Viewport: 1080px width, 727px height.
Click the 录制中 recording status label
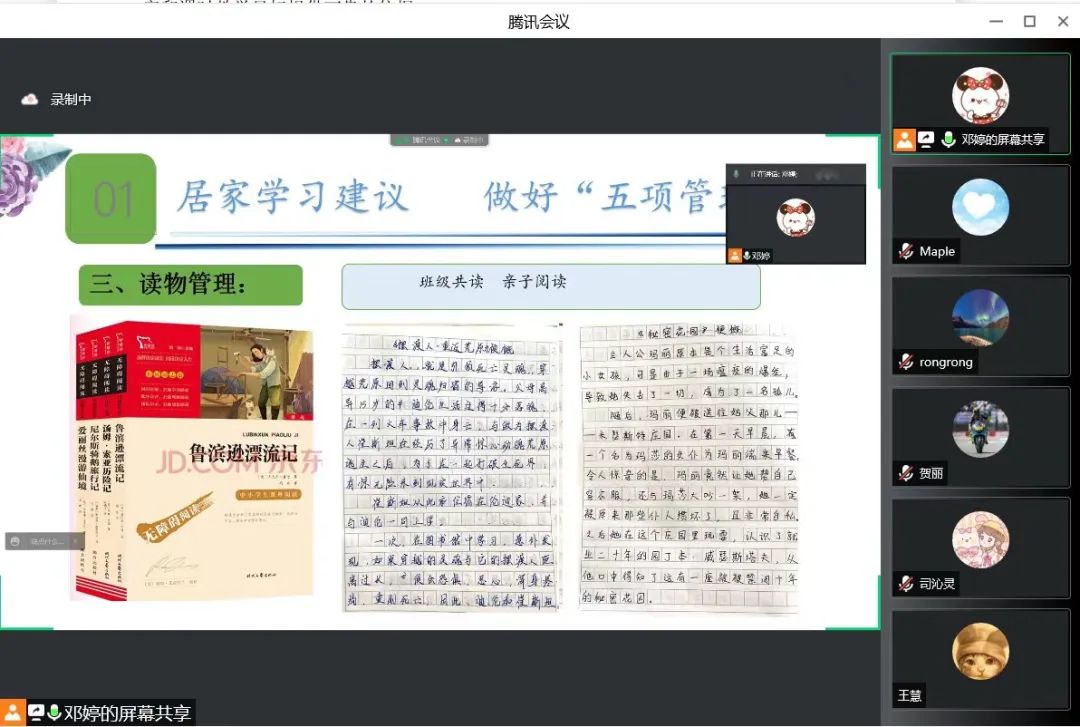[x=71, y=99]
